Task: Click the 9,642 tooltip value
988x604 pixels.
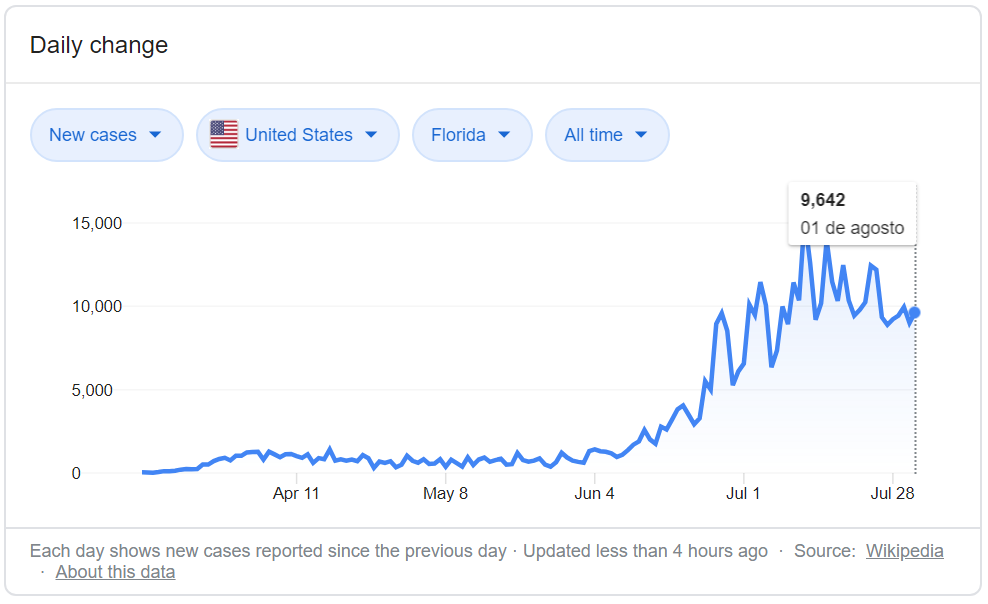Action: (823, 200)
